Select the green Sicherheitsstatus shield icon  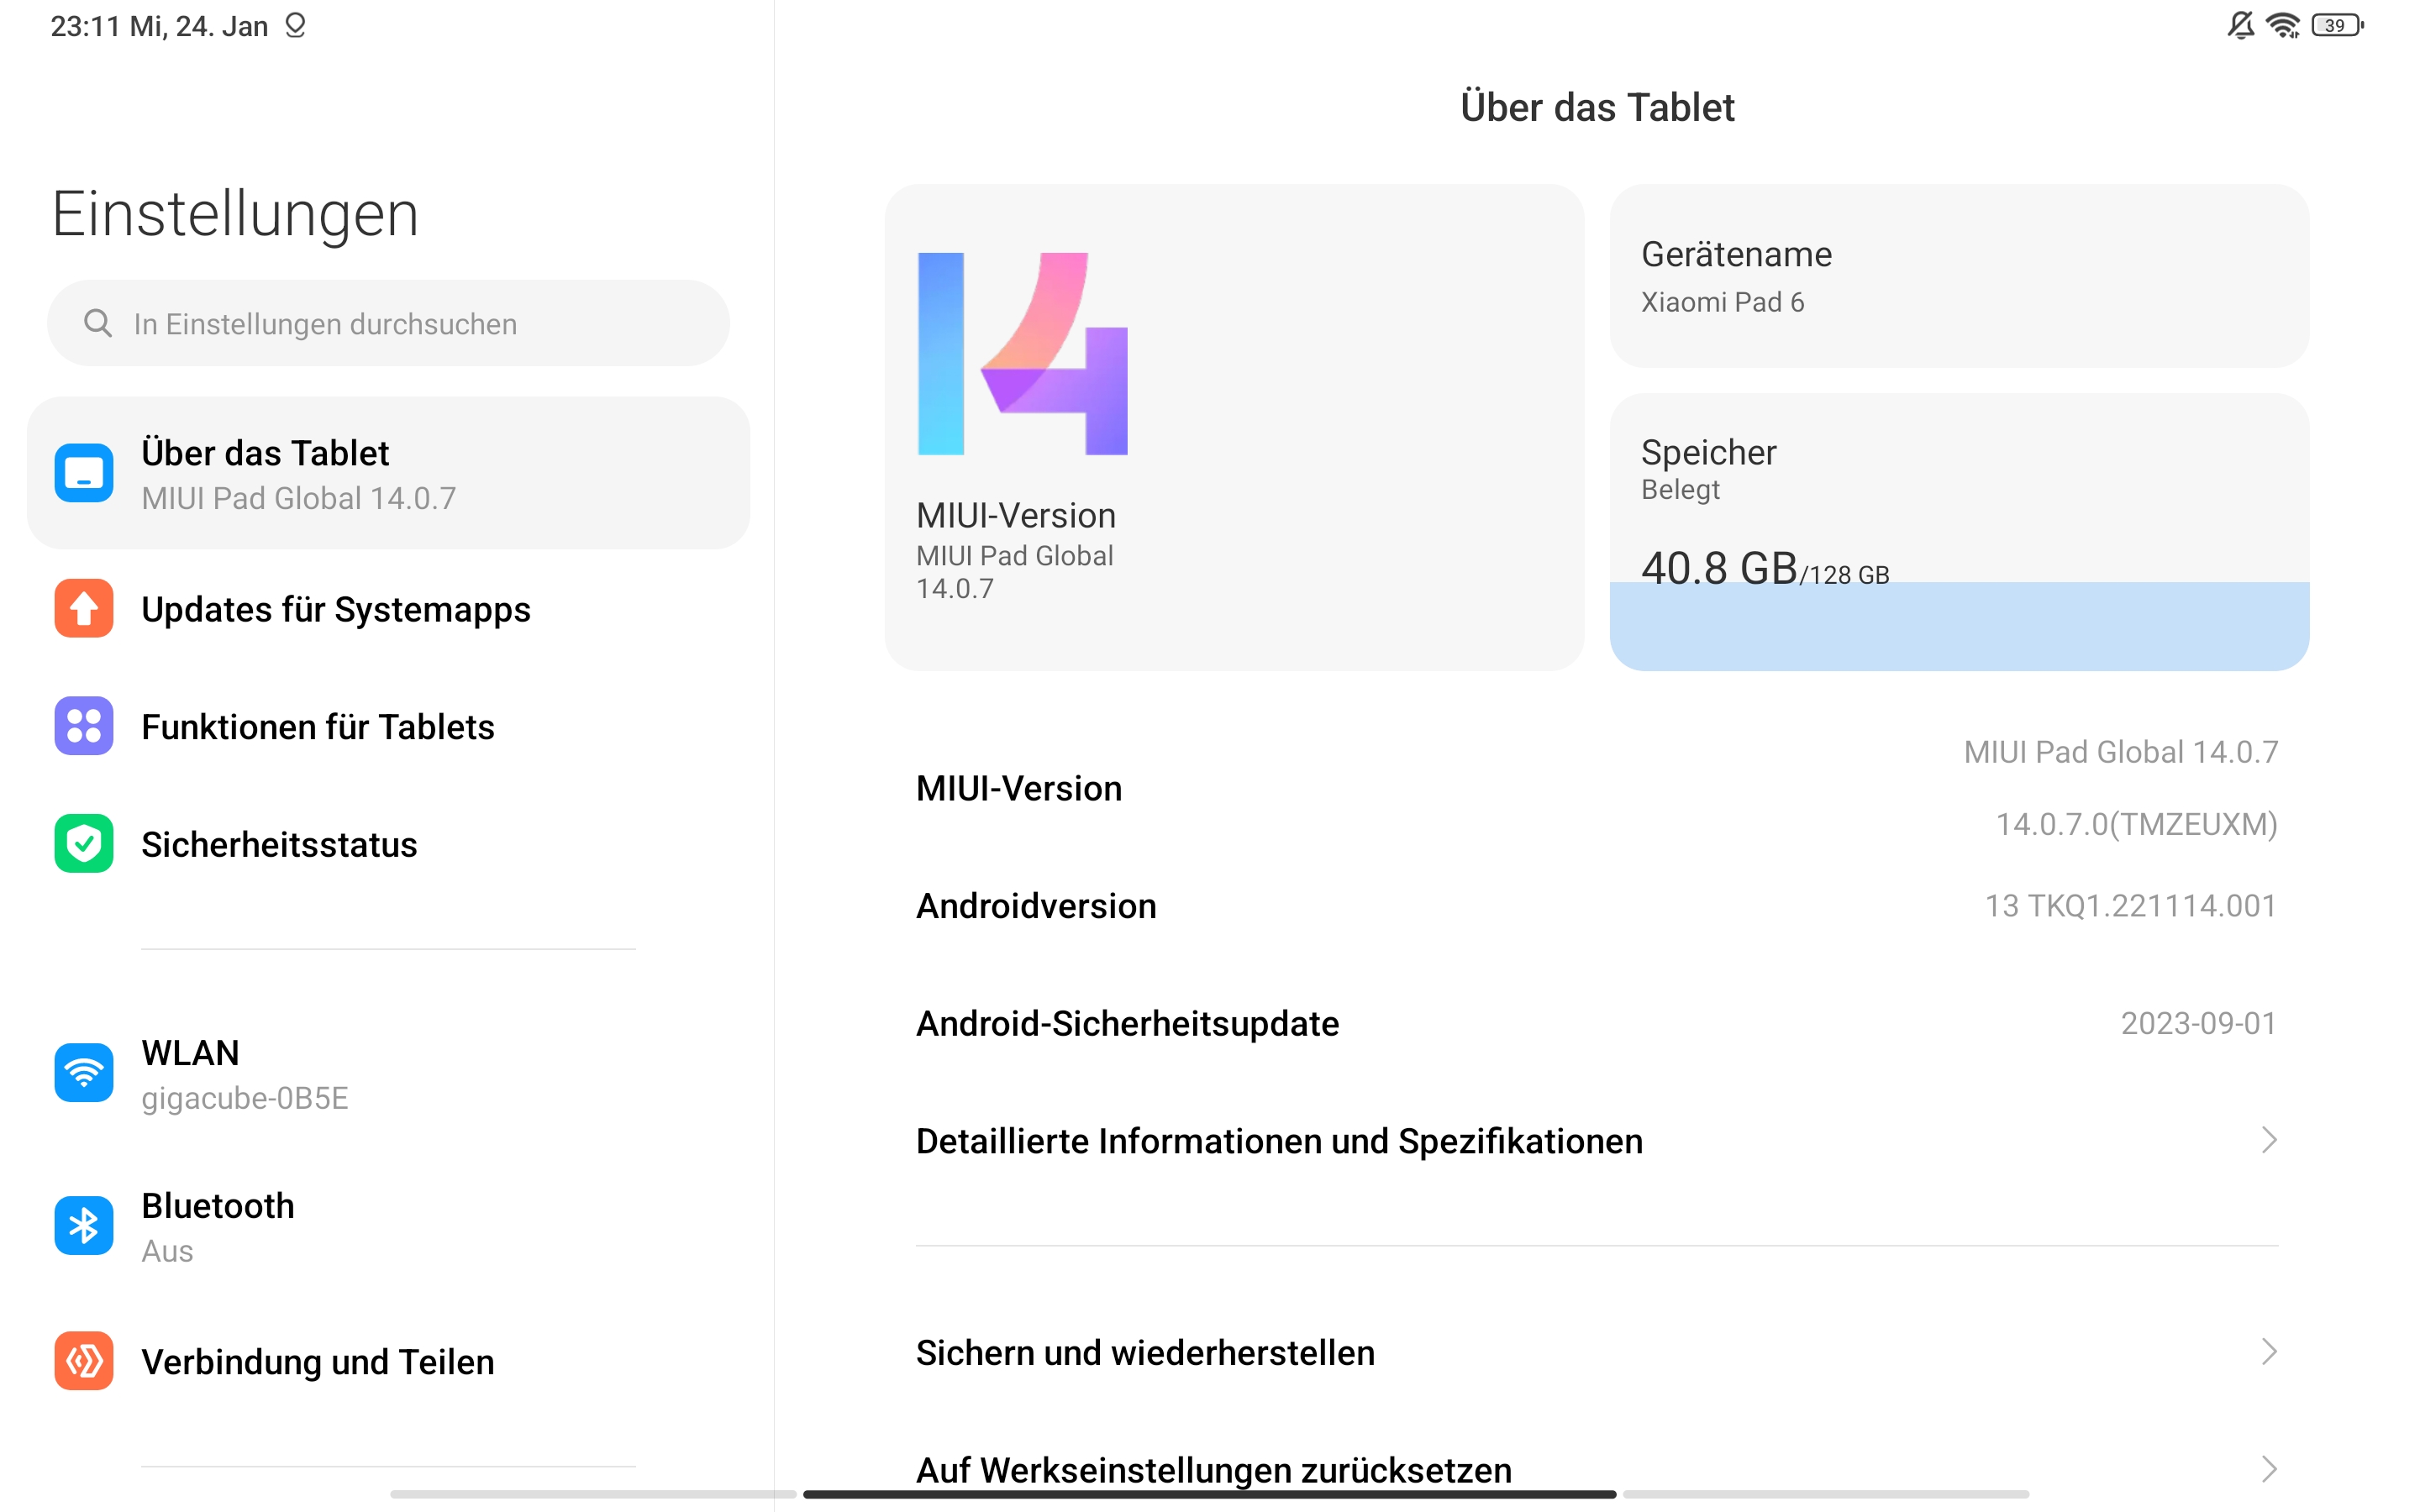pyautogui.click(x=84, y=844)
